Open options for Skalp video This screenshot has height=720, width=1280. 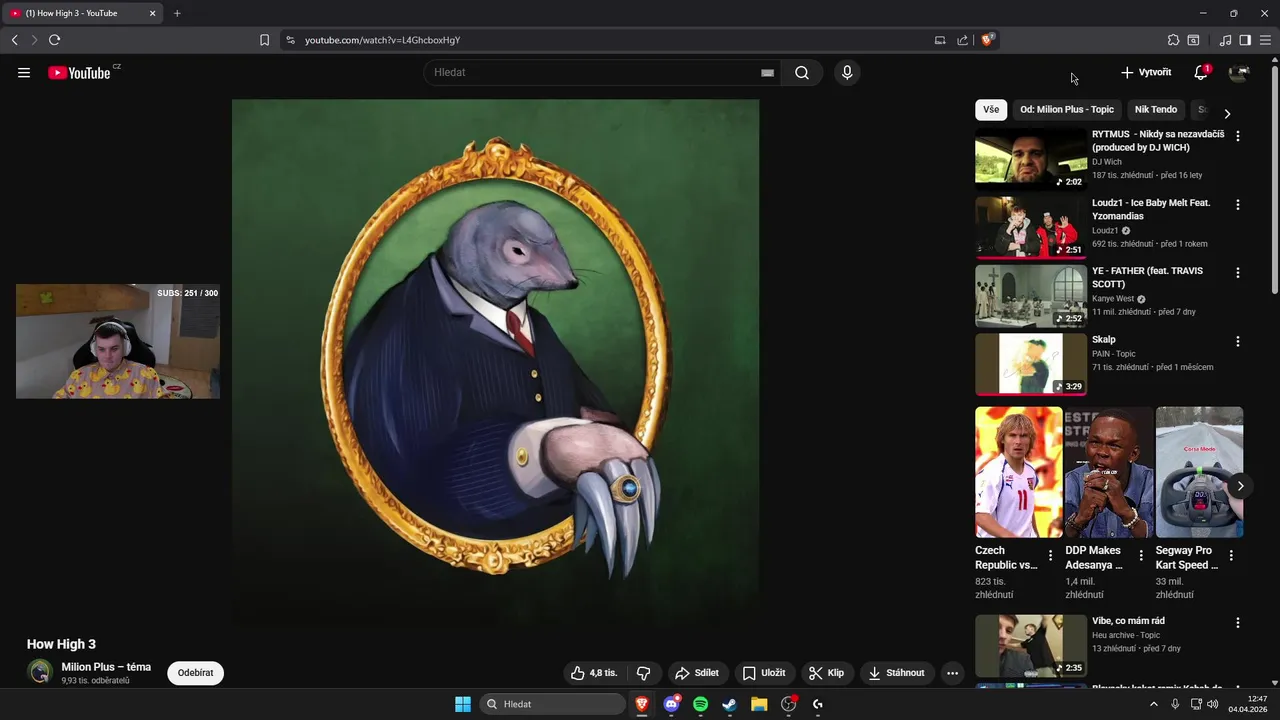coord(1238,341)
